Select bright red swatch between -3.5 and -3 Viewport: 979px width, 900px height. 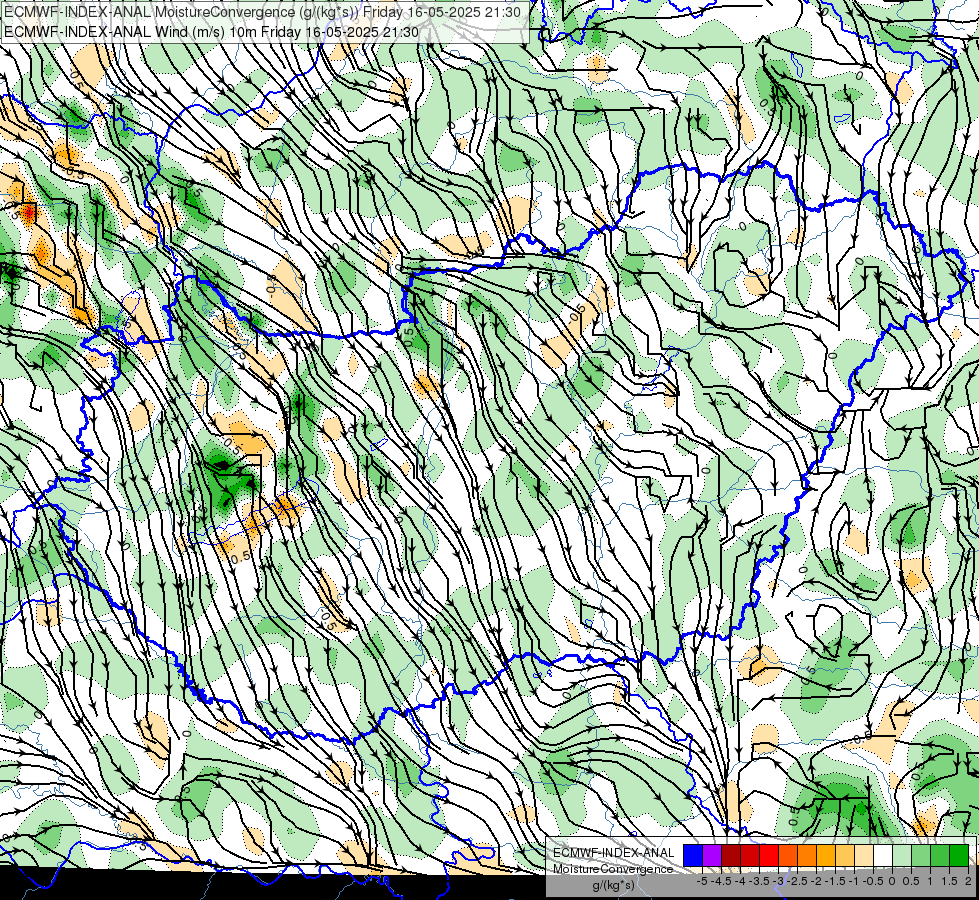pyautogui.click(x=769, y=855)
